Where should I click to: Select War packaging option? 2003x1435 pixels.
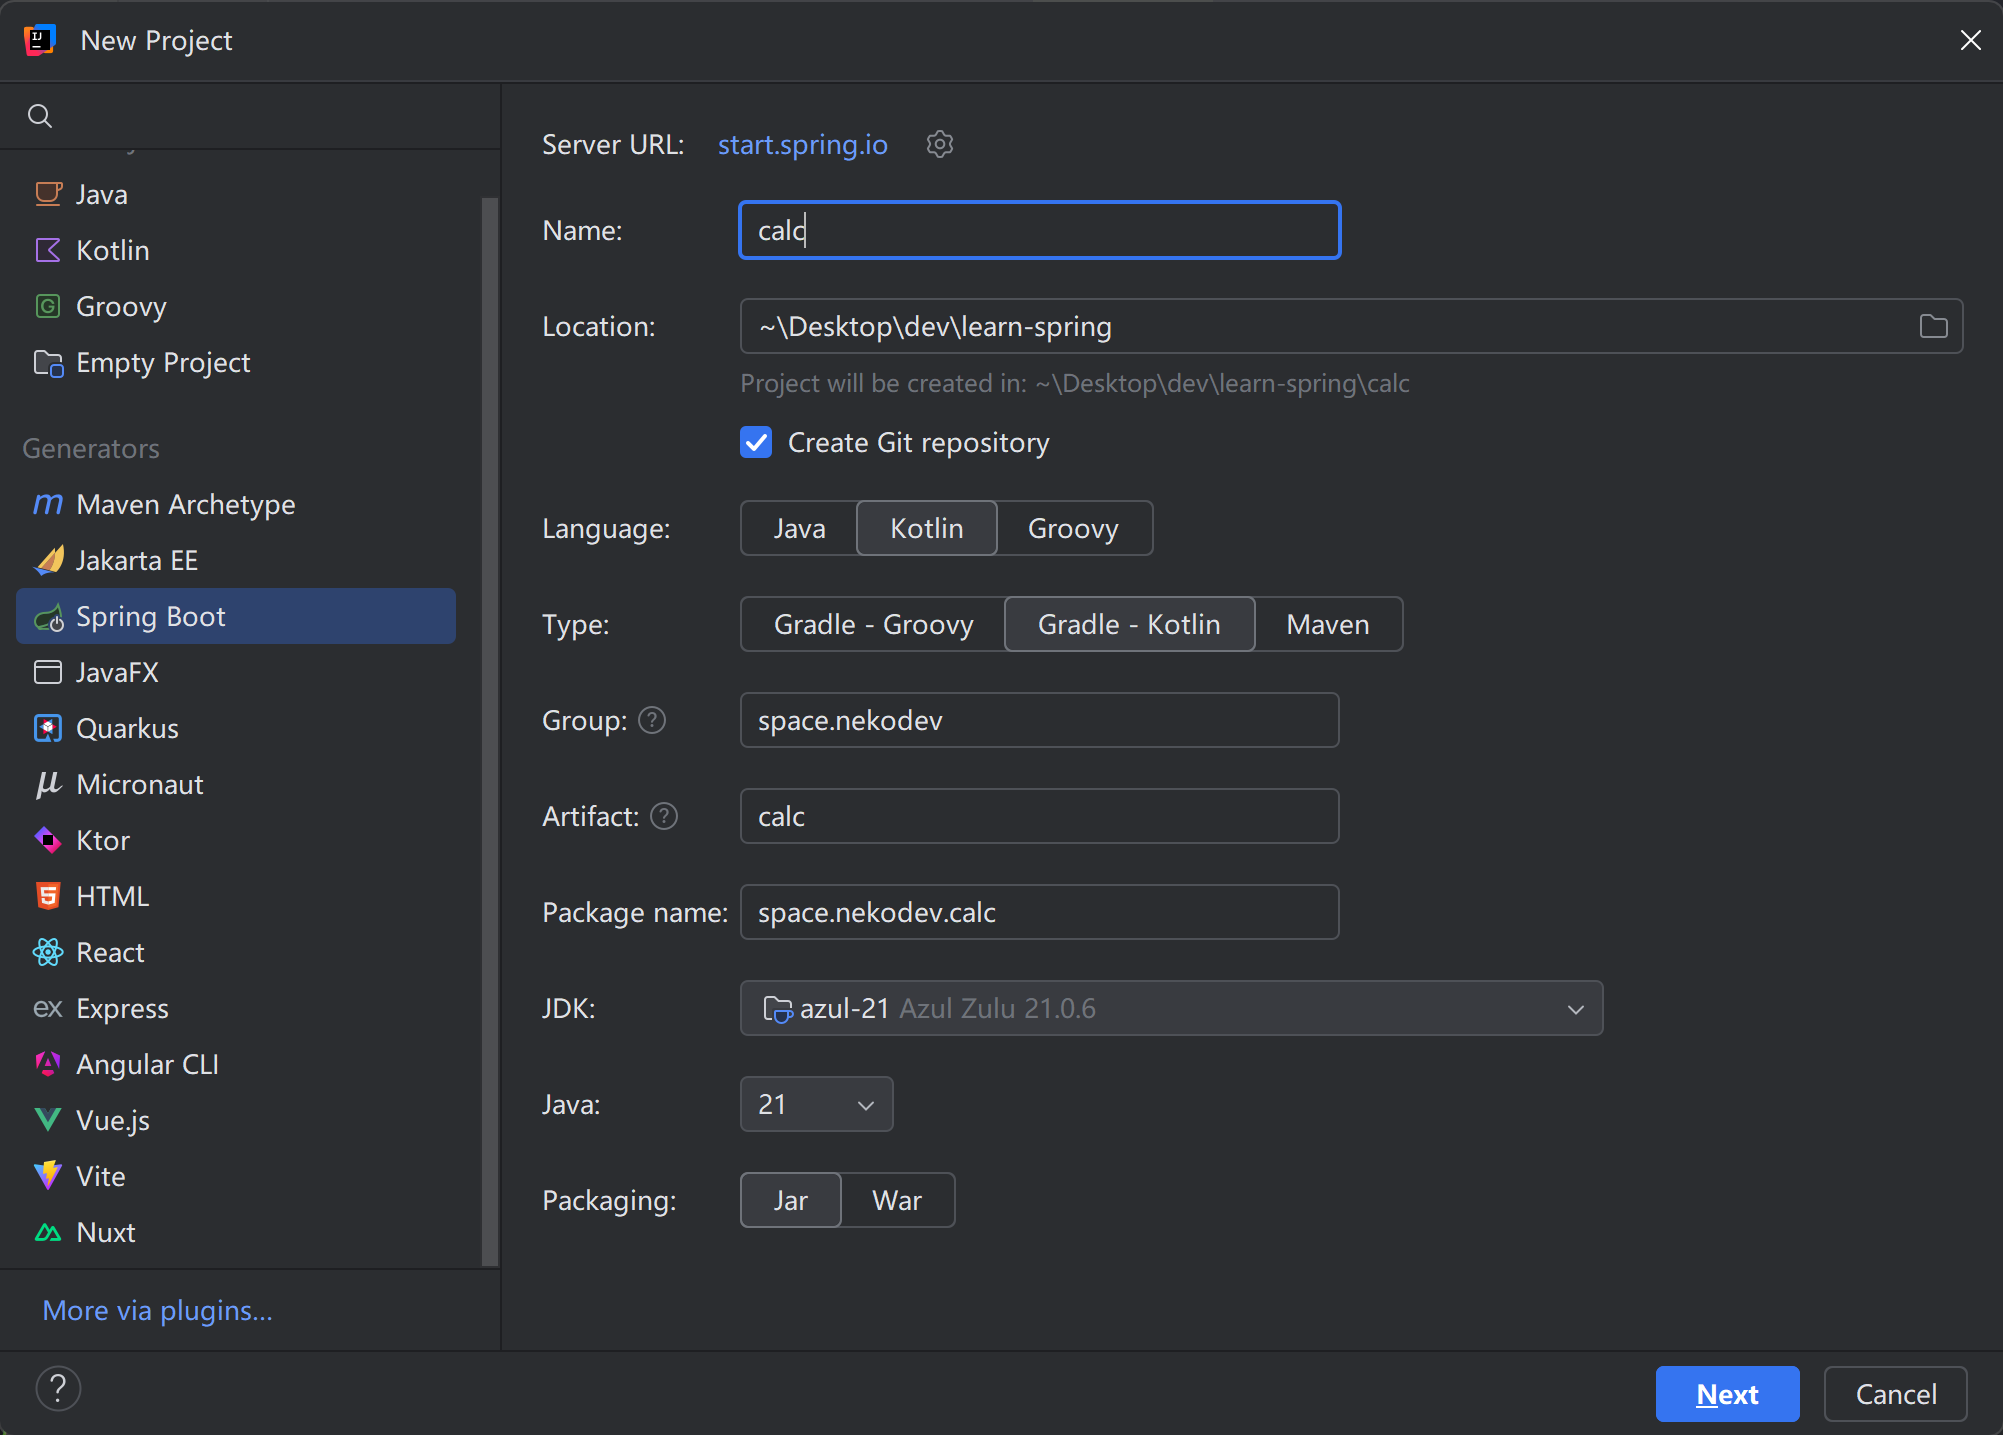pos(897,1200)
